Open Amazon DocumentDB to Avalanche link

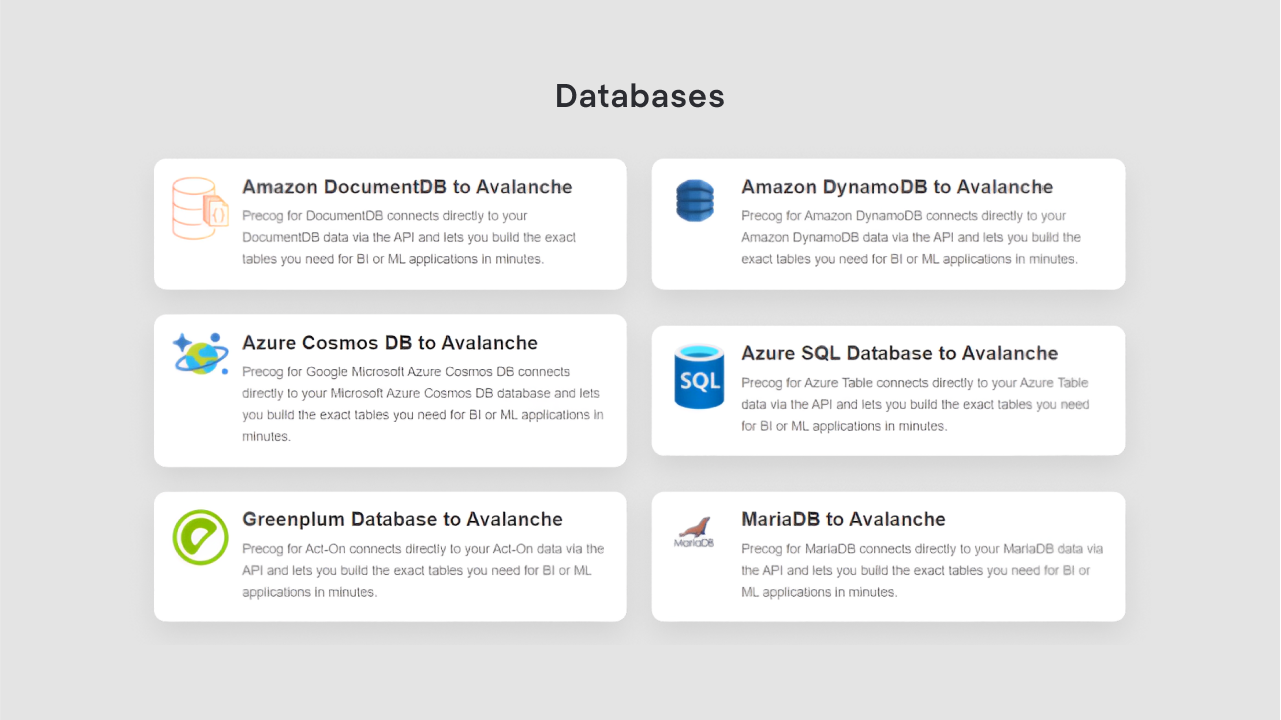point(407,187)
